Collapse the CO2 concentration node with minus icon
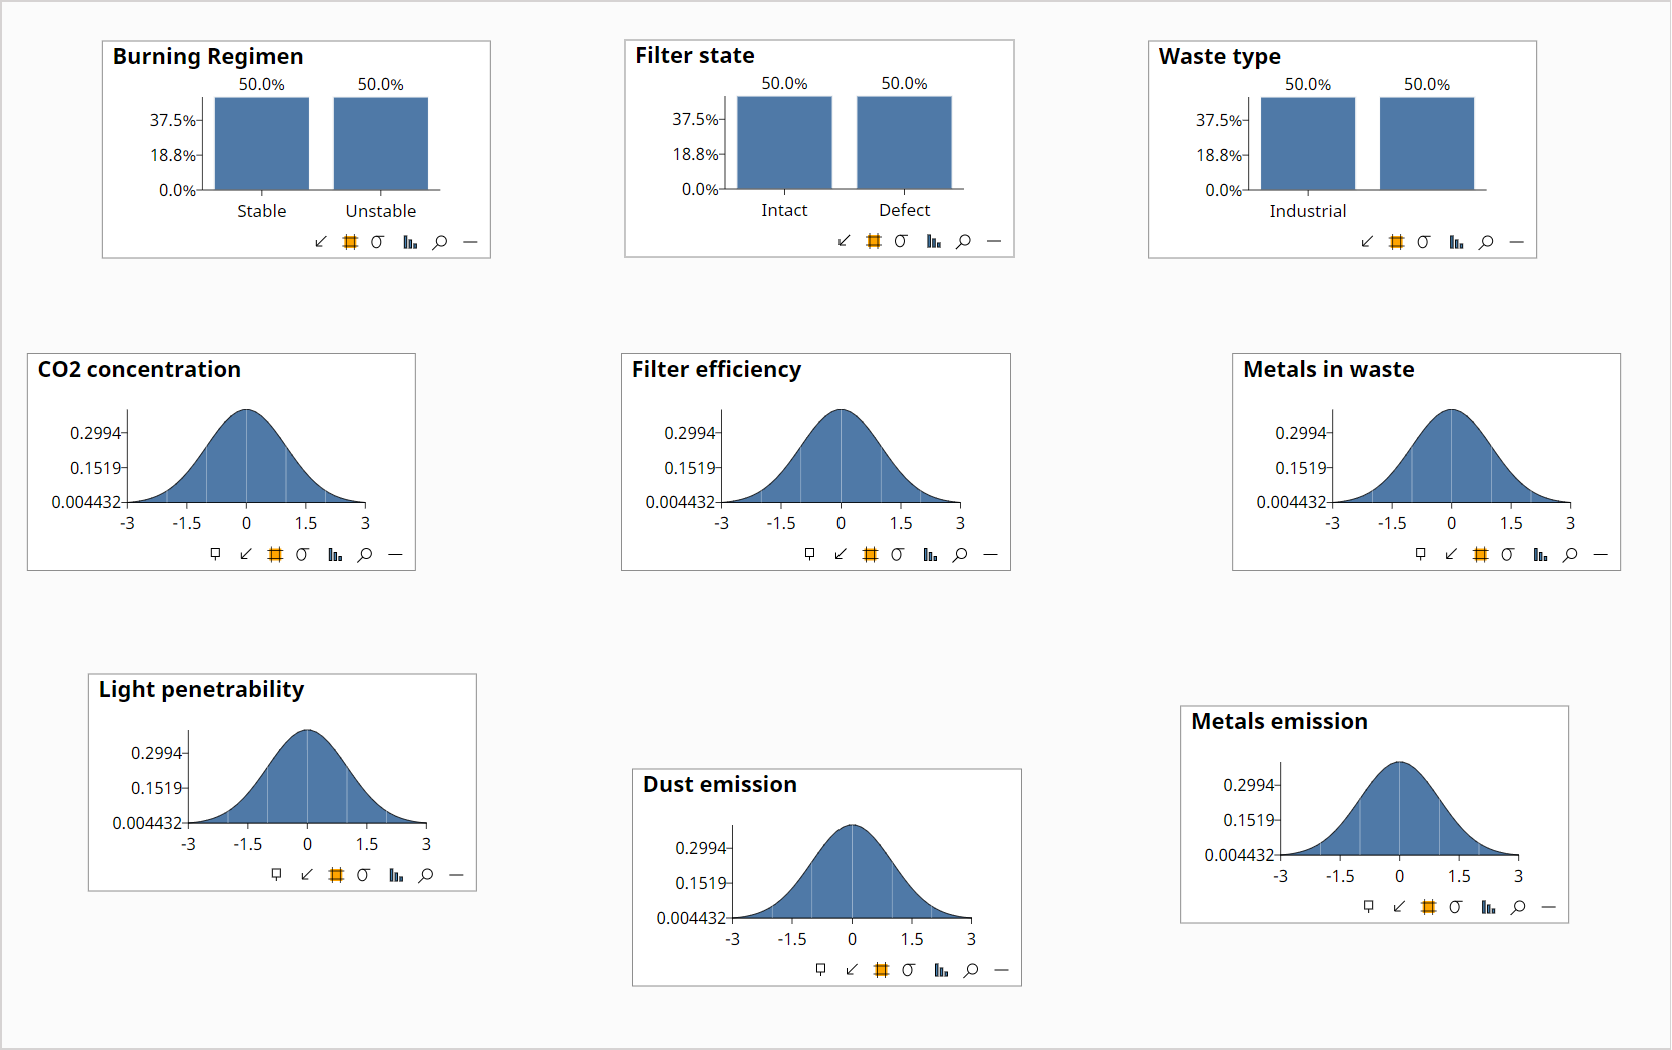Image resolution: width=1672 pixels, height=1050 pixels. (395, 554)
